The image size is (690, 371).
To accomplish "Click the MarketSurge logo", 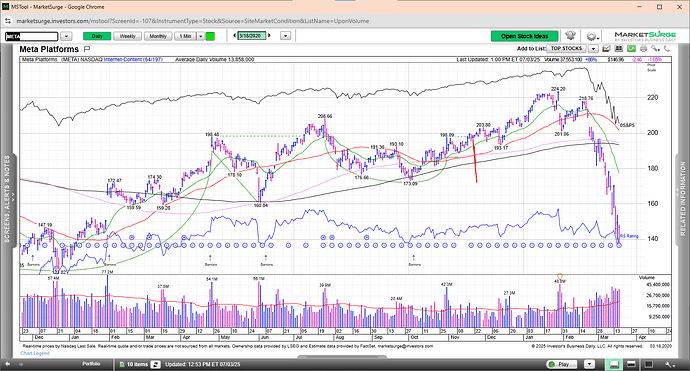I will [645, 36].
